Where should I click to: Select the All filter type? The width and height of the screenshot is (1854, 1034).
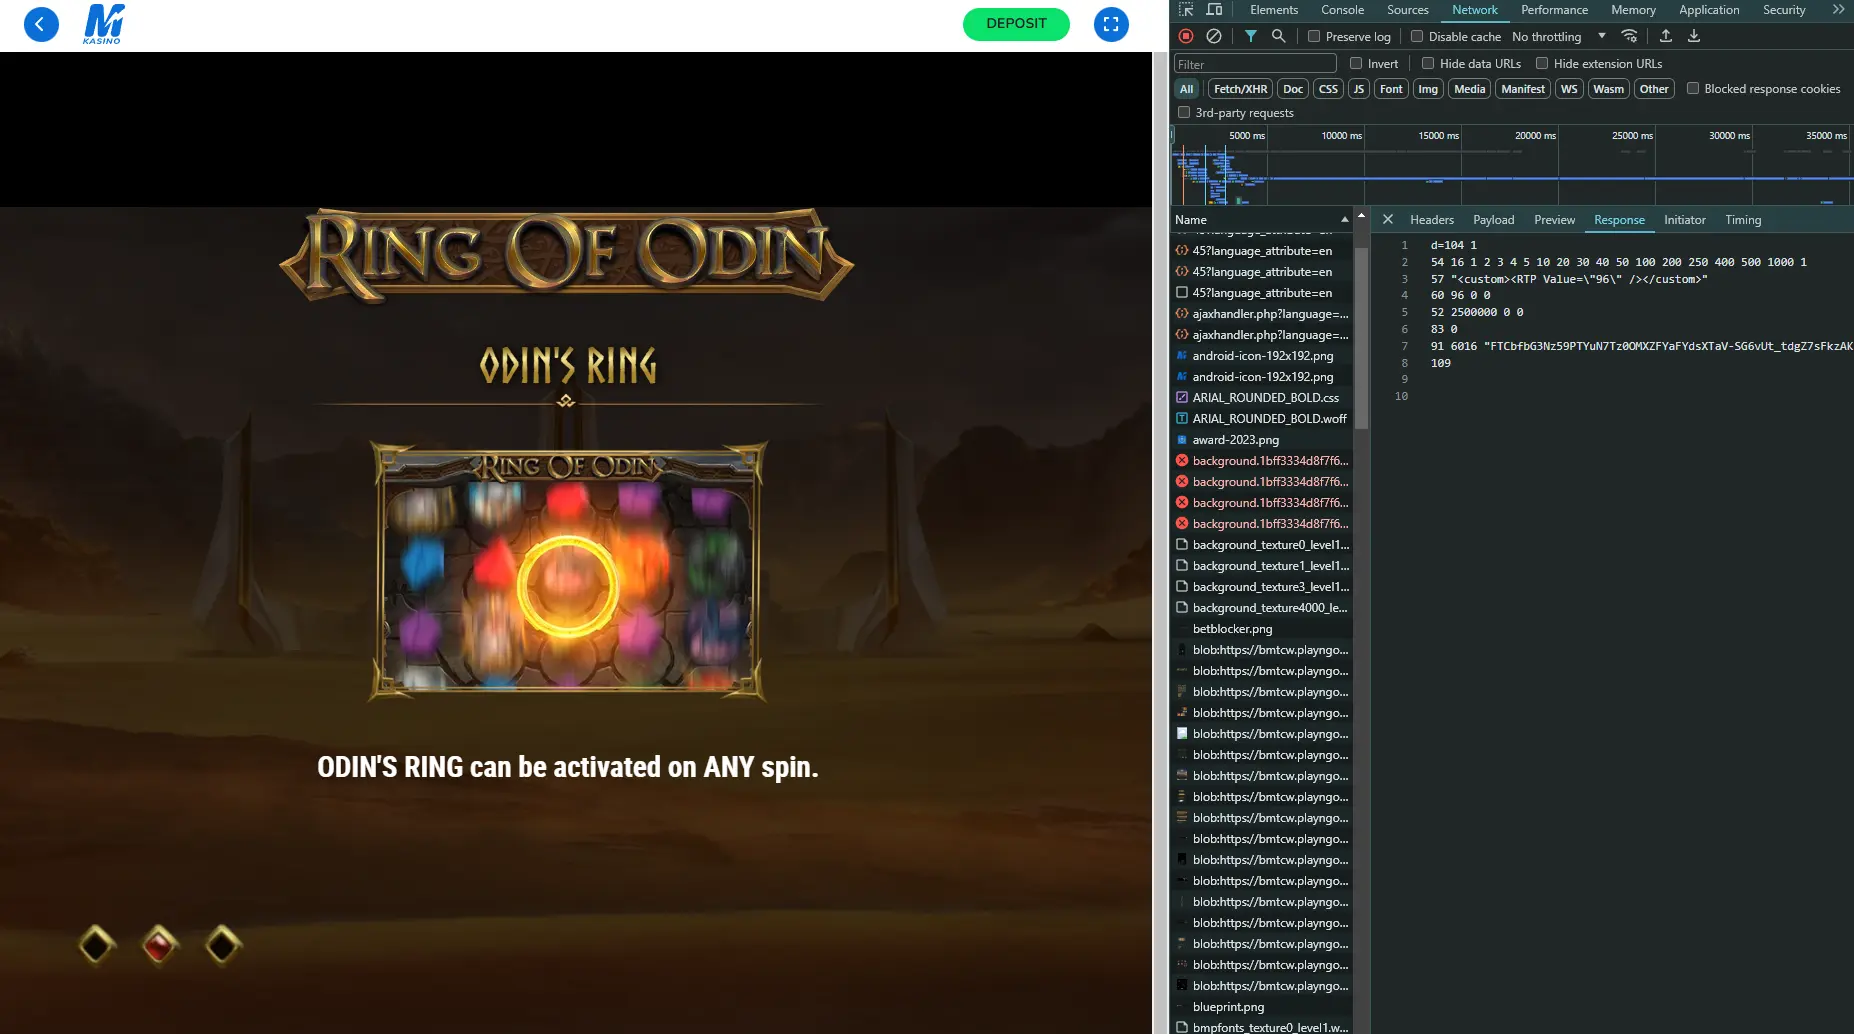point(1186,89)
